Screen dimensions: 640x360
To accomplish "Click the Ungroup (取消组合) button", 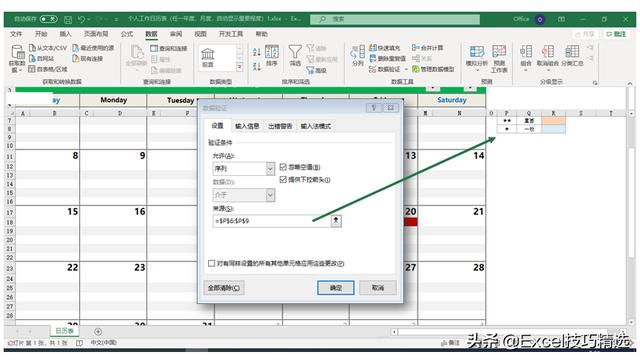I will click(547, 58).
